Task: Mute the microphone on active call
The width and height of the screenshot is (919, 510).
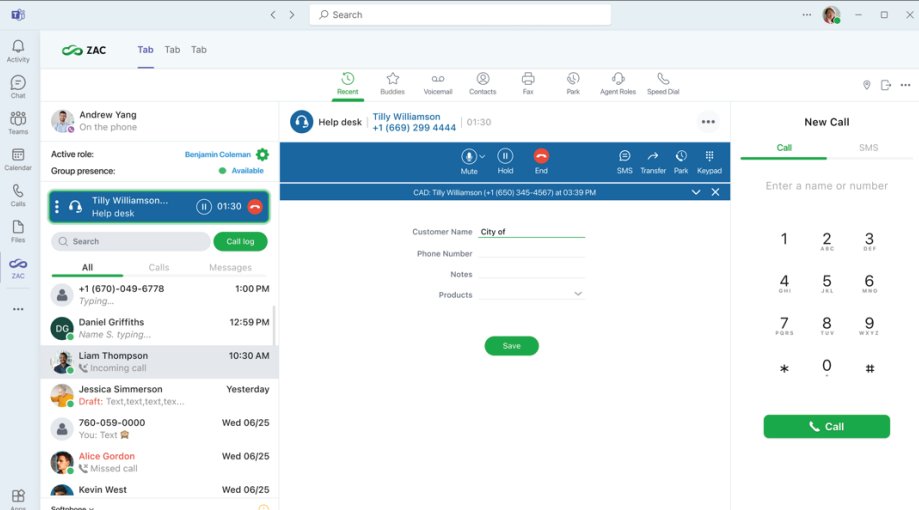Action: click(469, 161)
